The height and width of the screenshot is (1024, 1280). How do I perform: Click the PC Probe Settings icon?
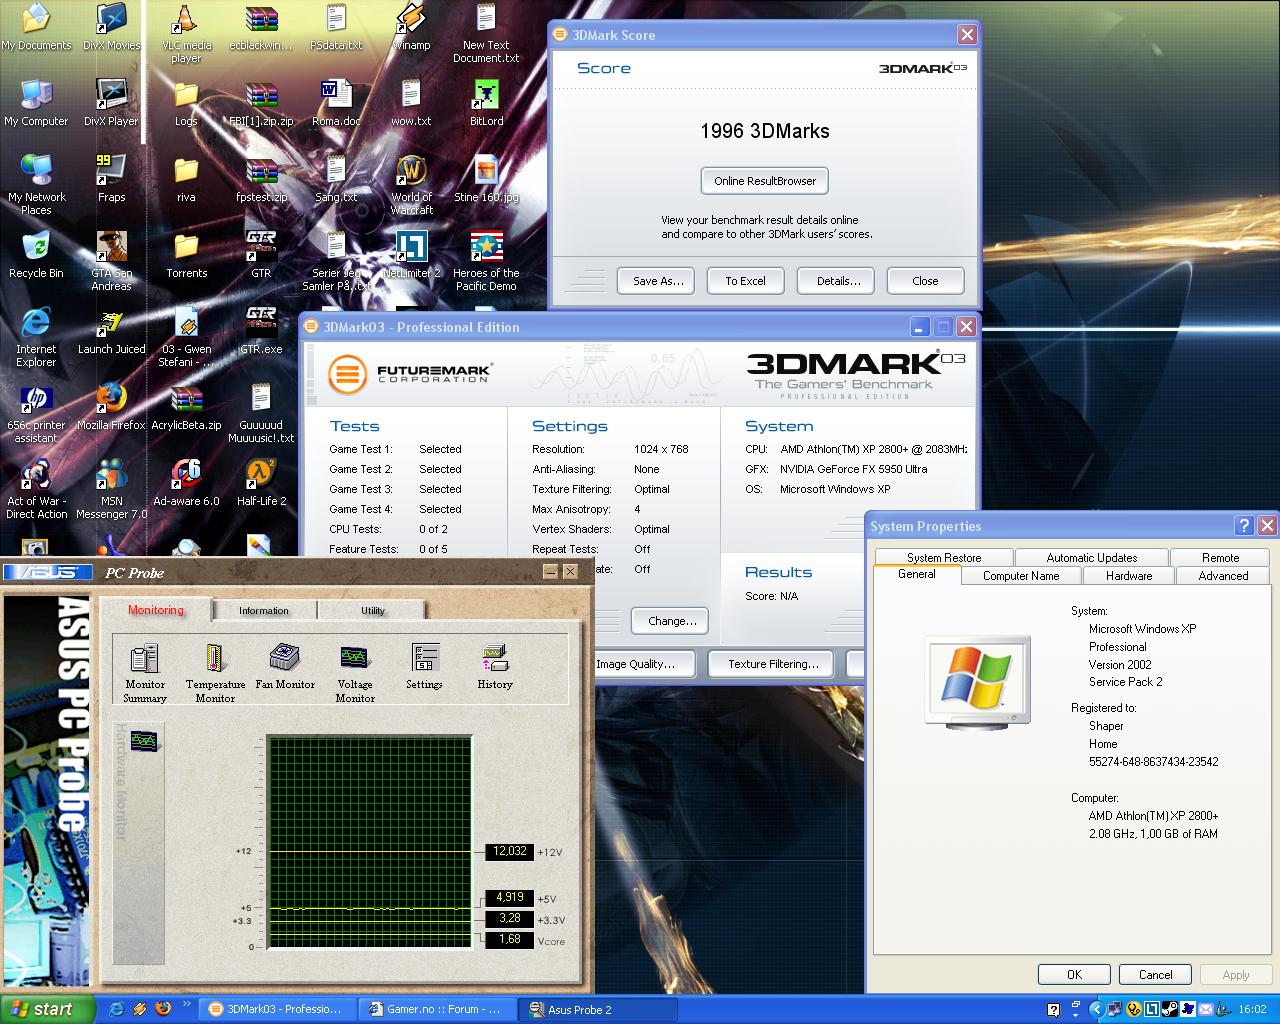pyautogui.click(x=424, y=659)
